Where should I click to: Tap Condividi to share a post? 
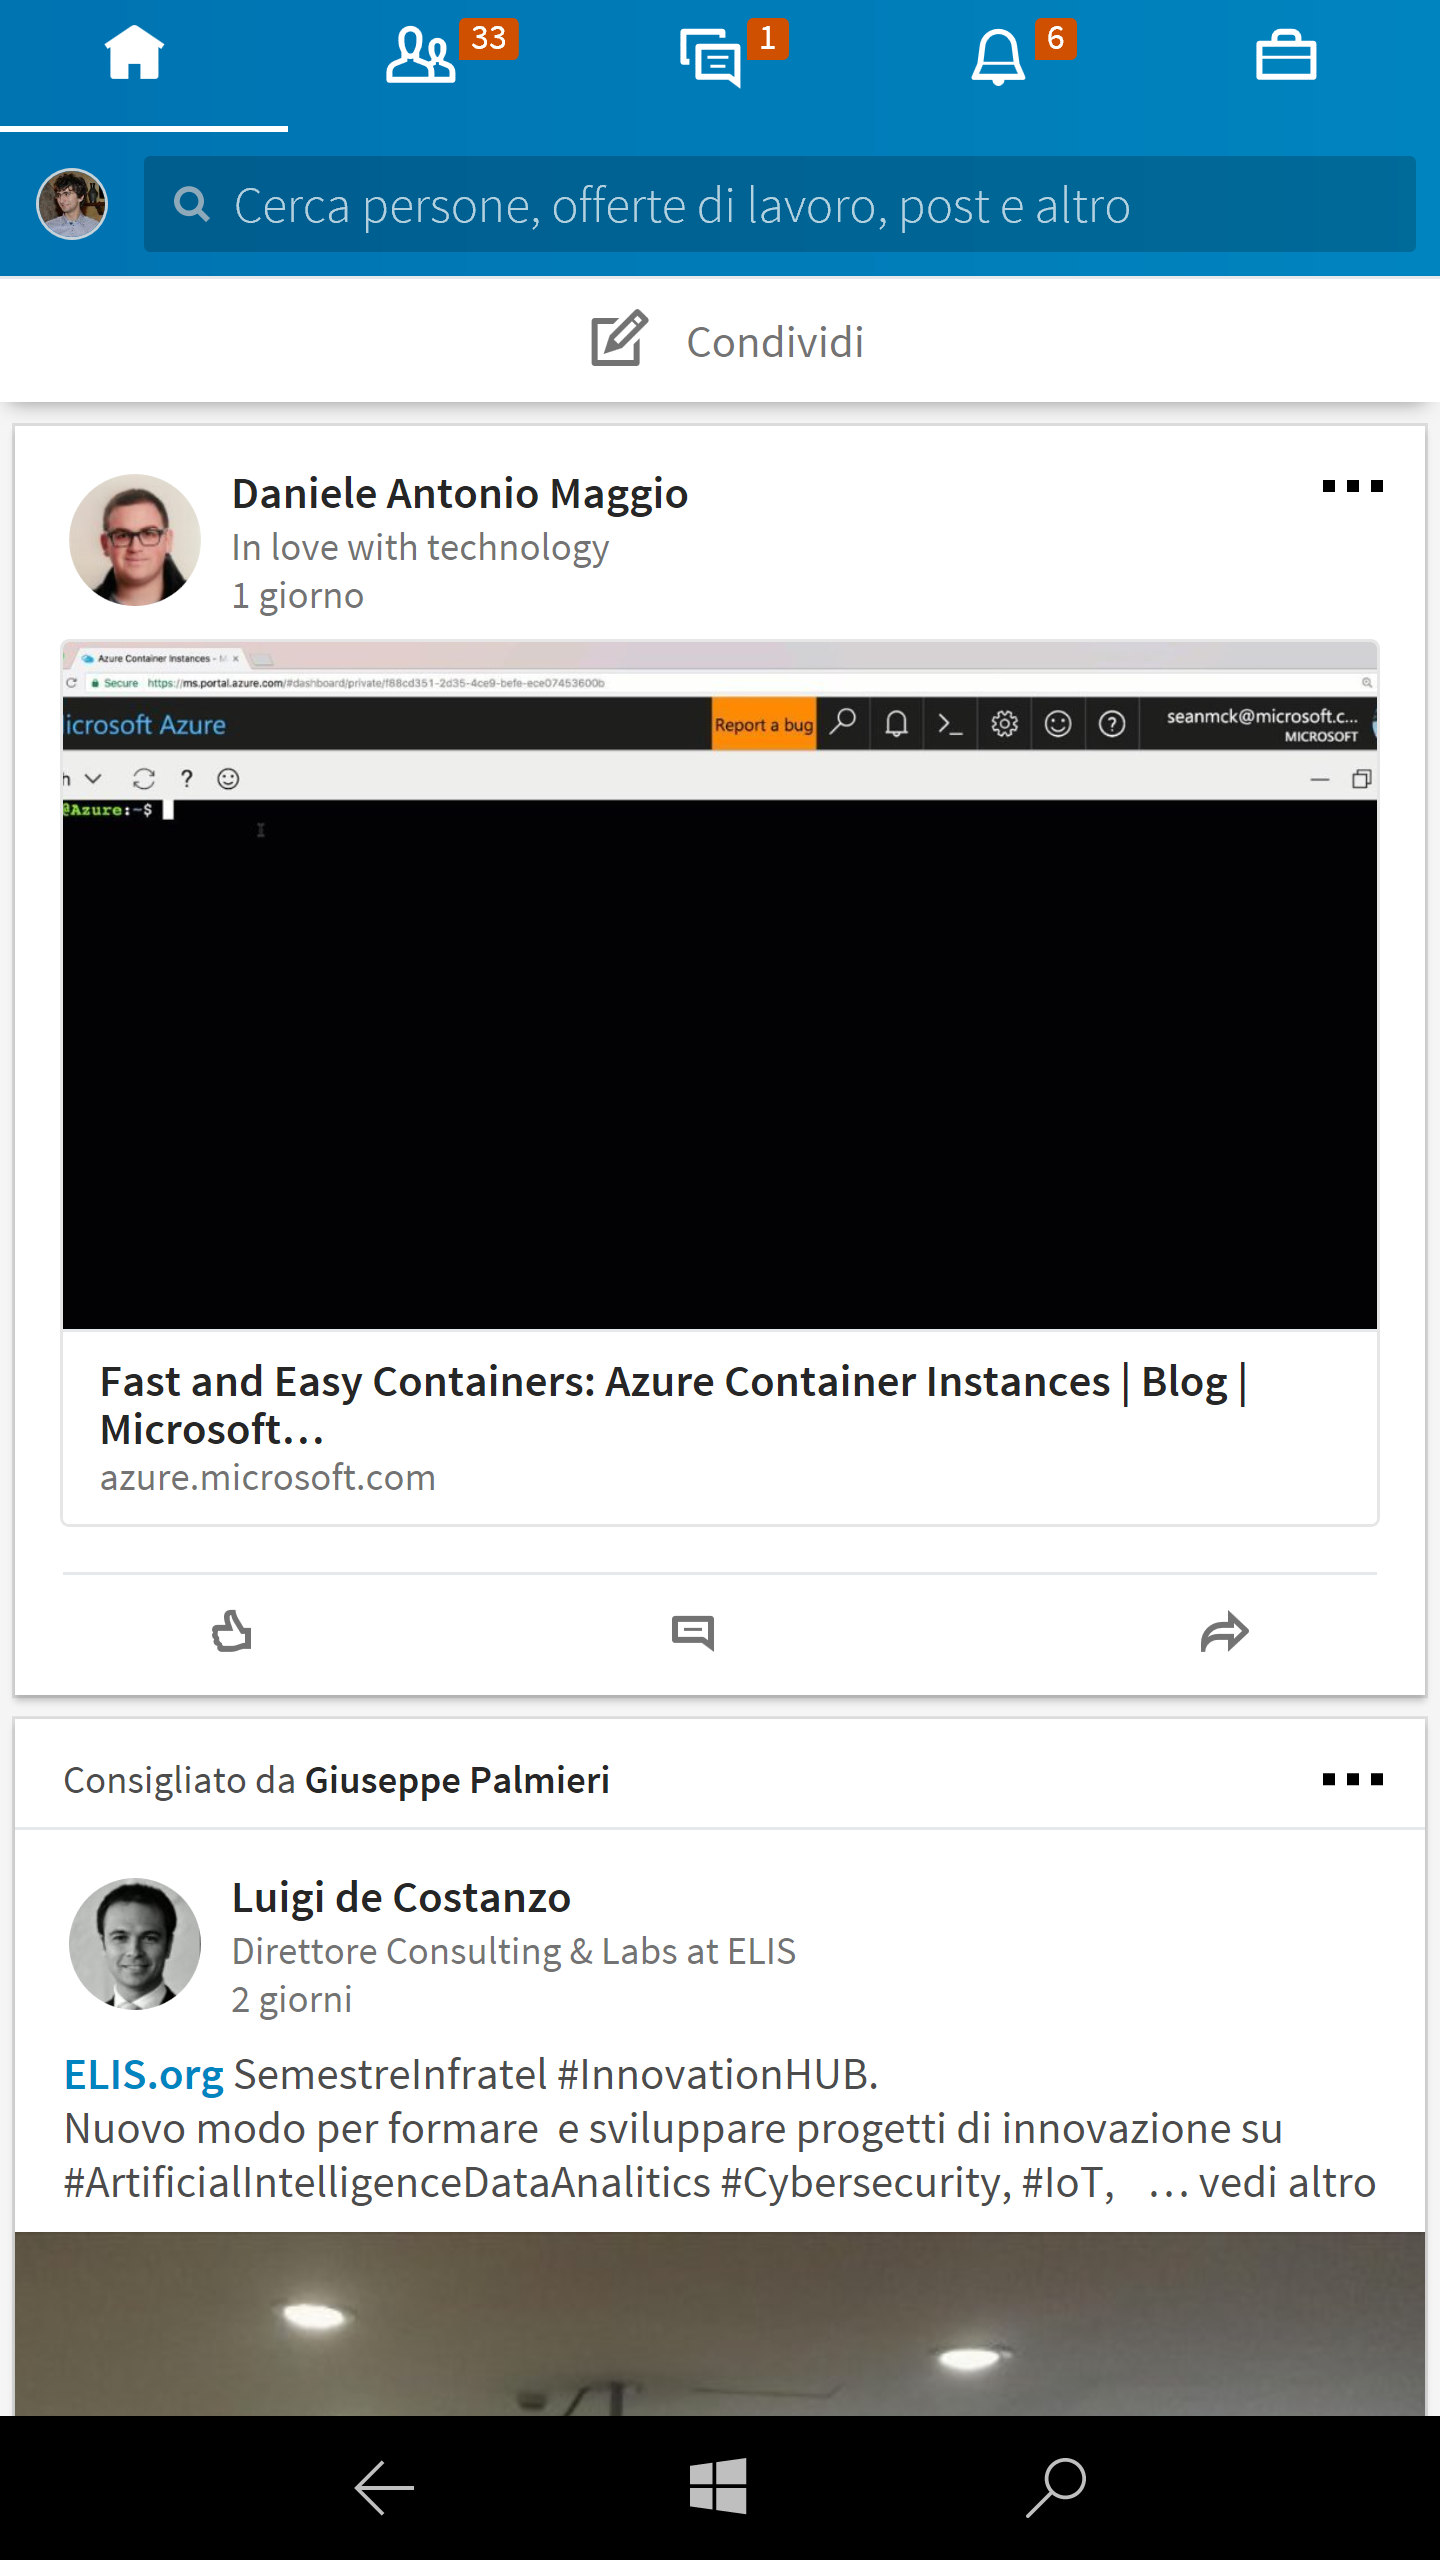click(x=775, y=342)
